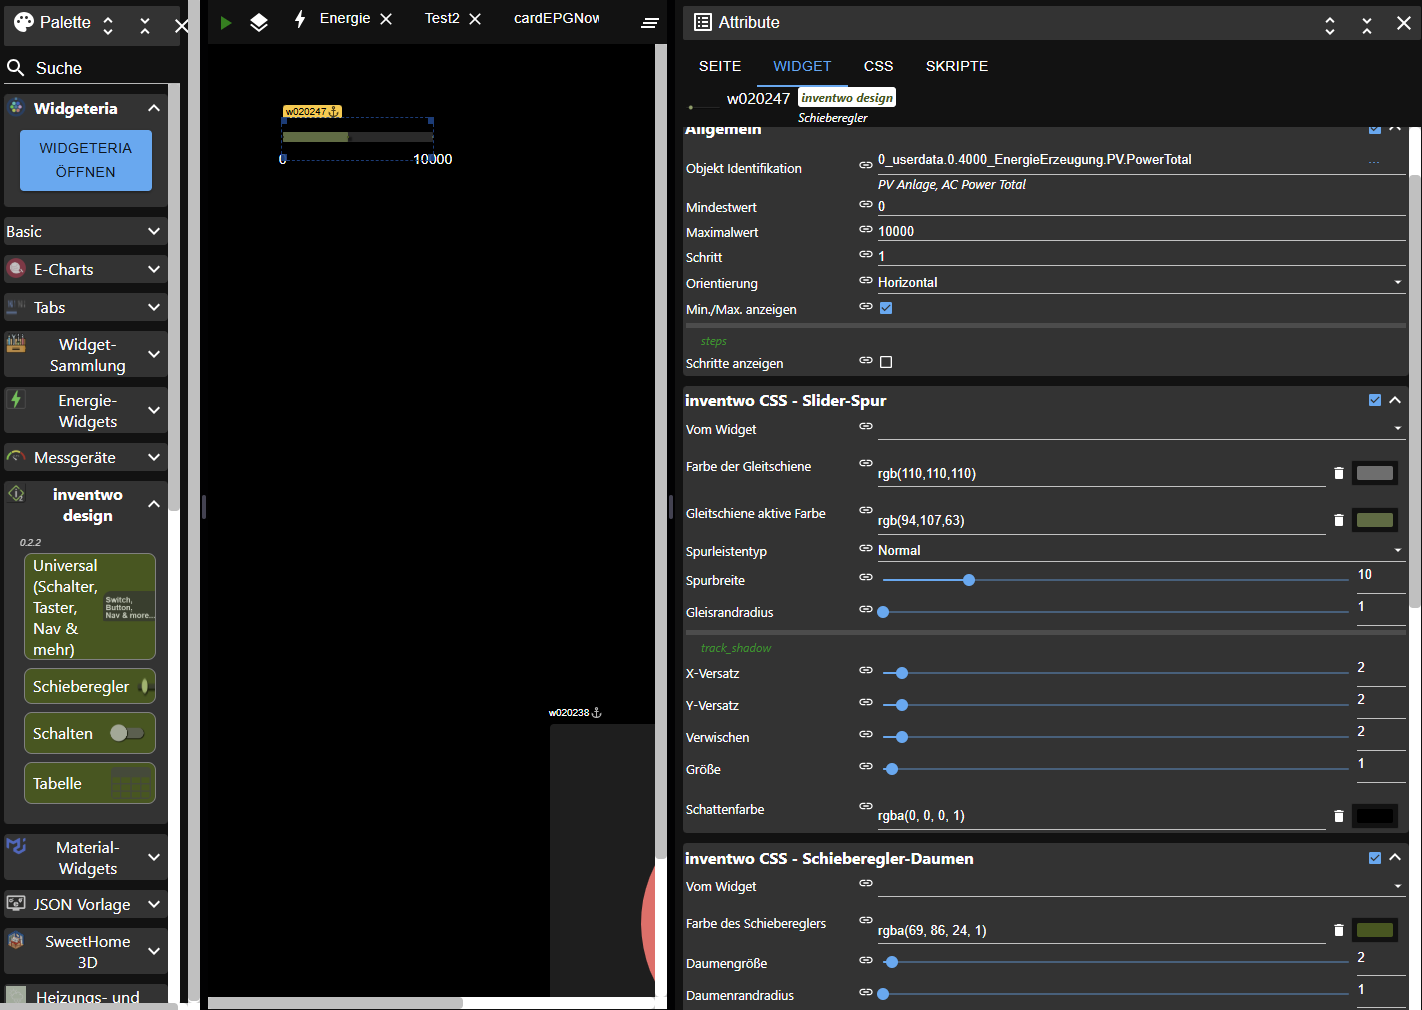The width and height of the screenshot is (1422, 1010).
Task: Click link icon beside Mindestwert
Action: coord(866,204)
